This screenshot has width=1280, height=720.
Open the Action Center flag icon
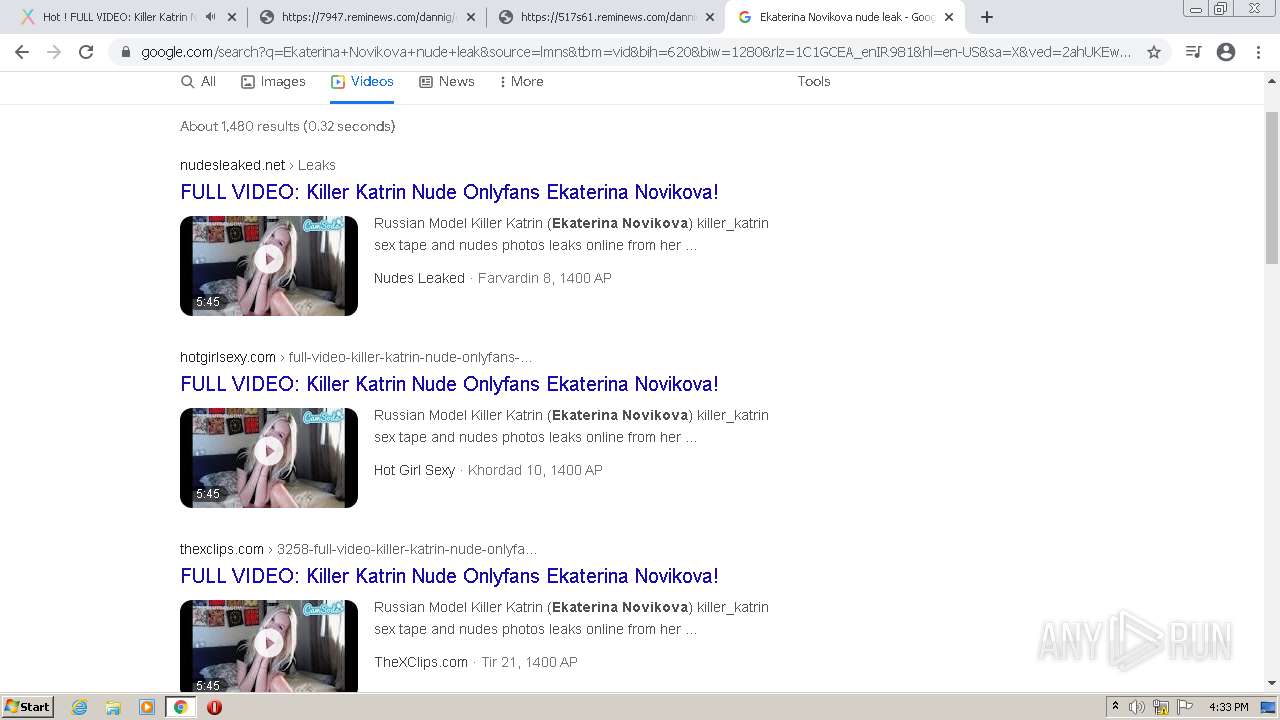click(1185, 707)
